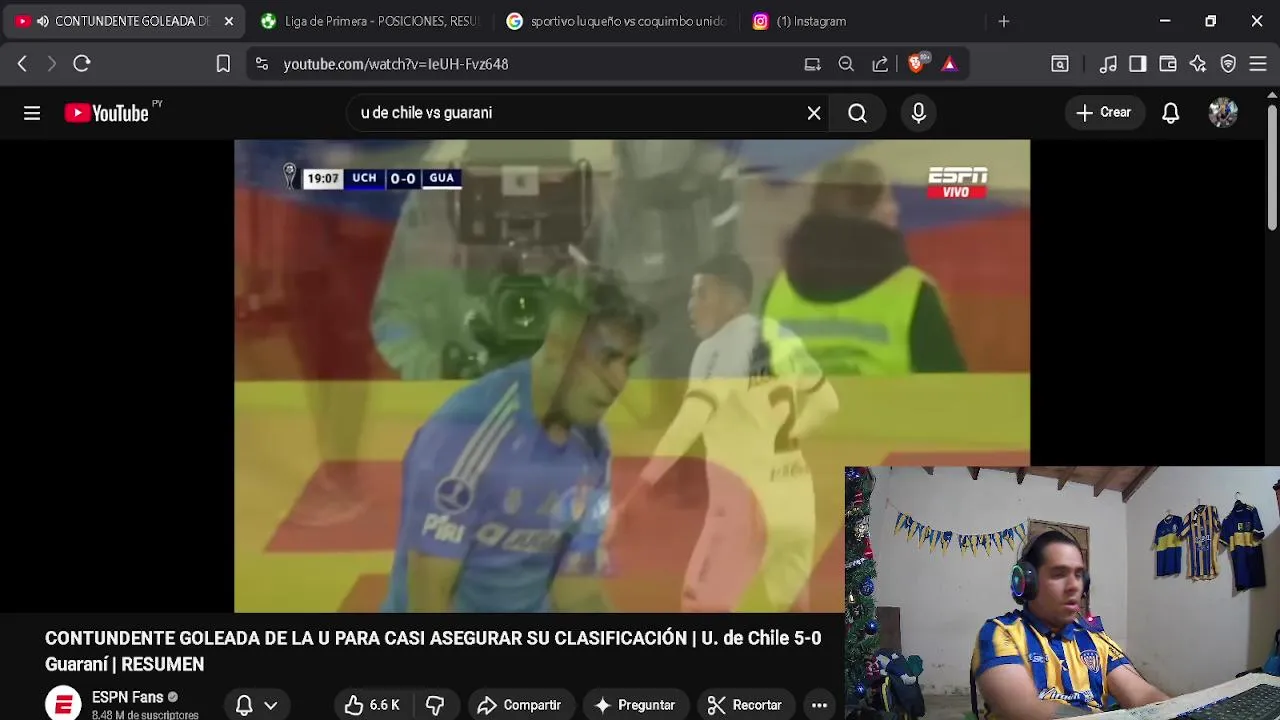
Task: Start voice search with microphone icon
Action: (918, 113)
